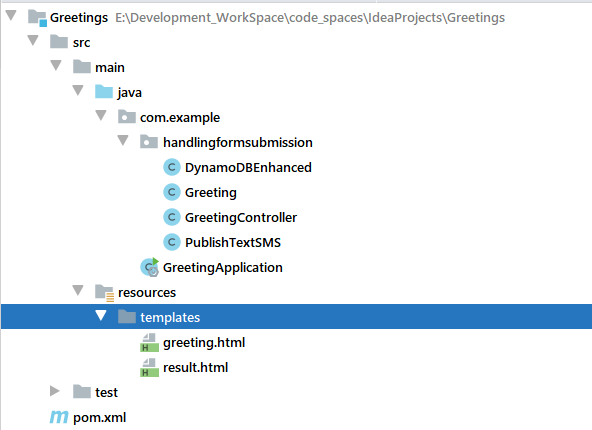The height and width of the screenshot is (430, 592).
Task: Collapse the resources folder arrow
Action: [78, 290]
